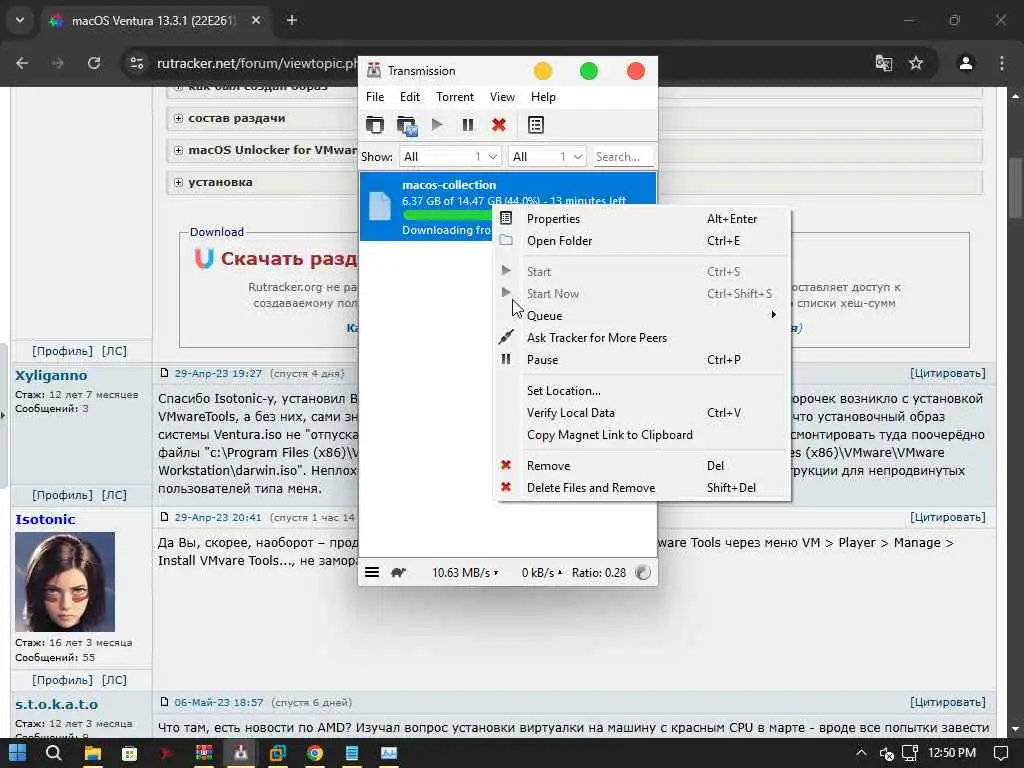
Task: Select Verify Local Data
Action: tap(641, 413)
